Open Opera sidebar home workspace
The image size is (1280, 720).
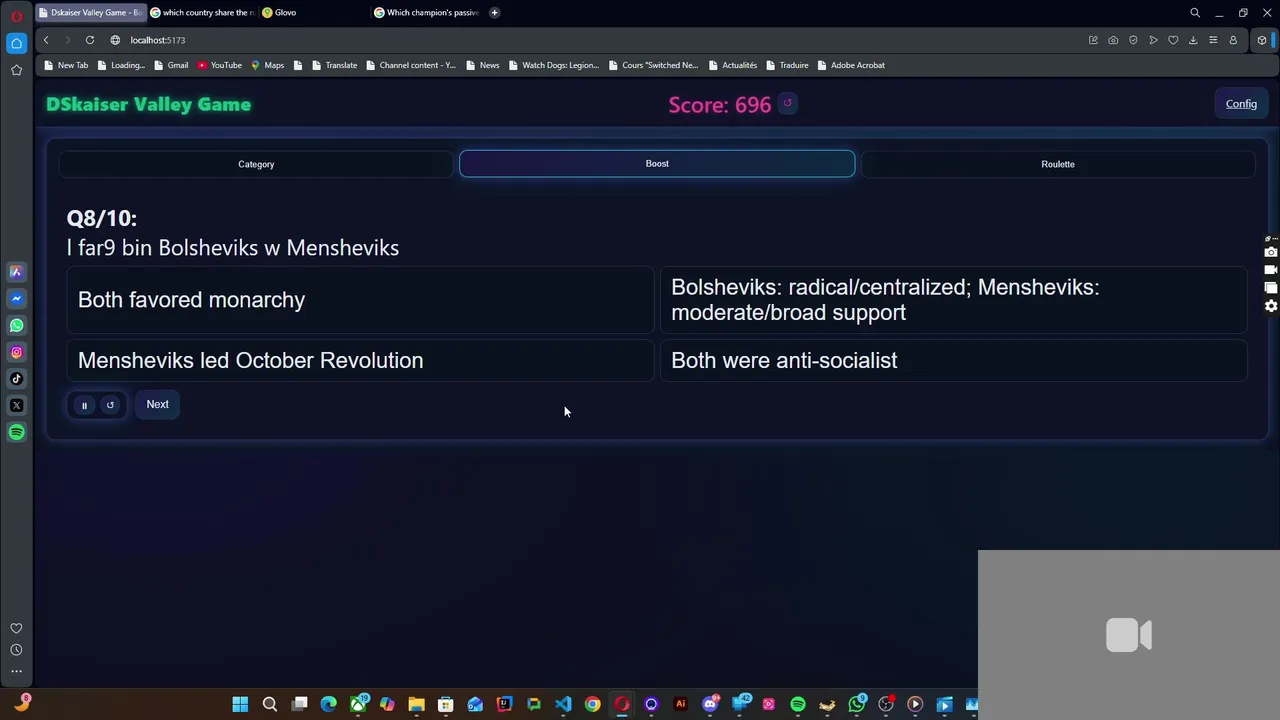[16, 43]
